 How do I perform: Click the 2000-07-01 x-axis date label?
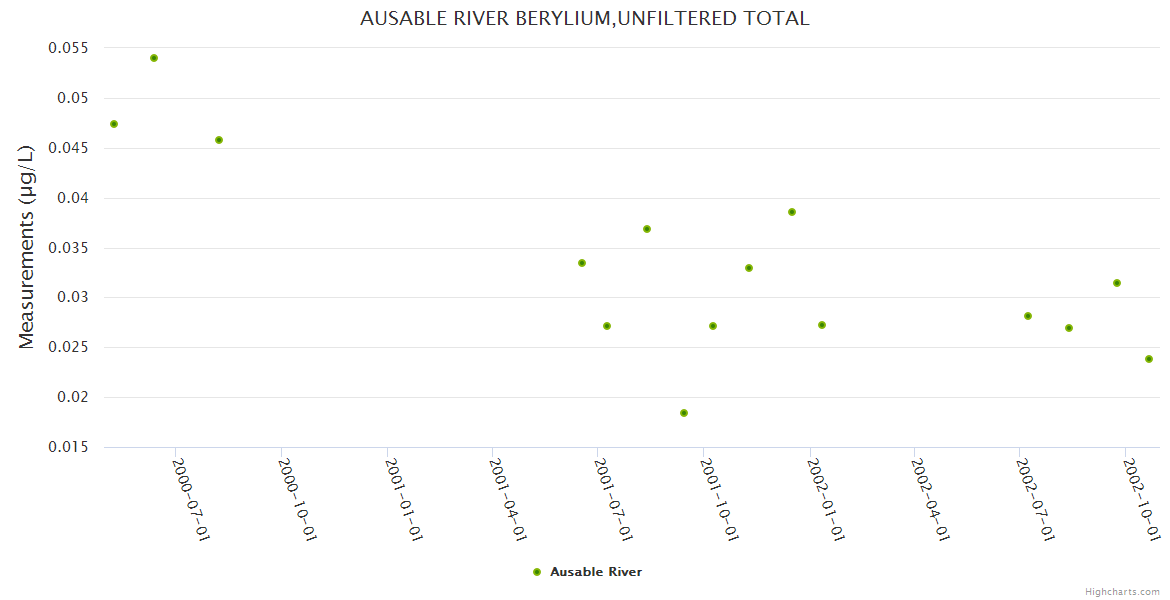tap(190, 499)
